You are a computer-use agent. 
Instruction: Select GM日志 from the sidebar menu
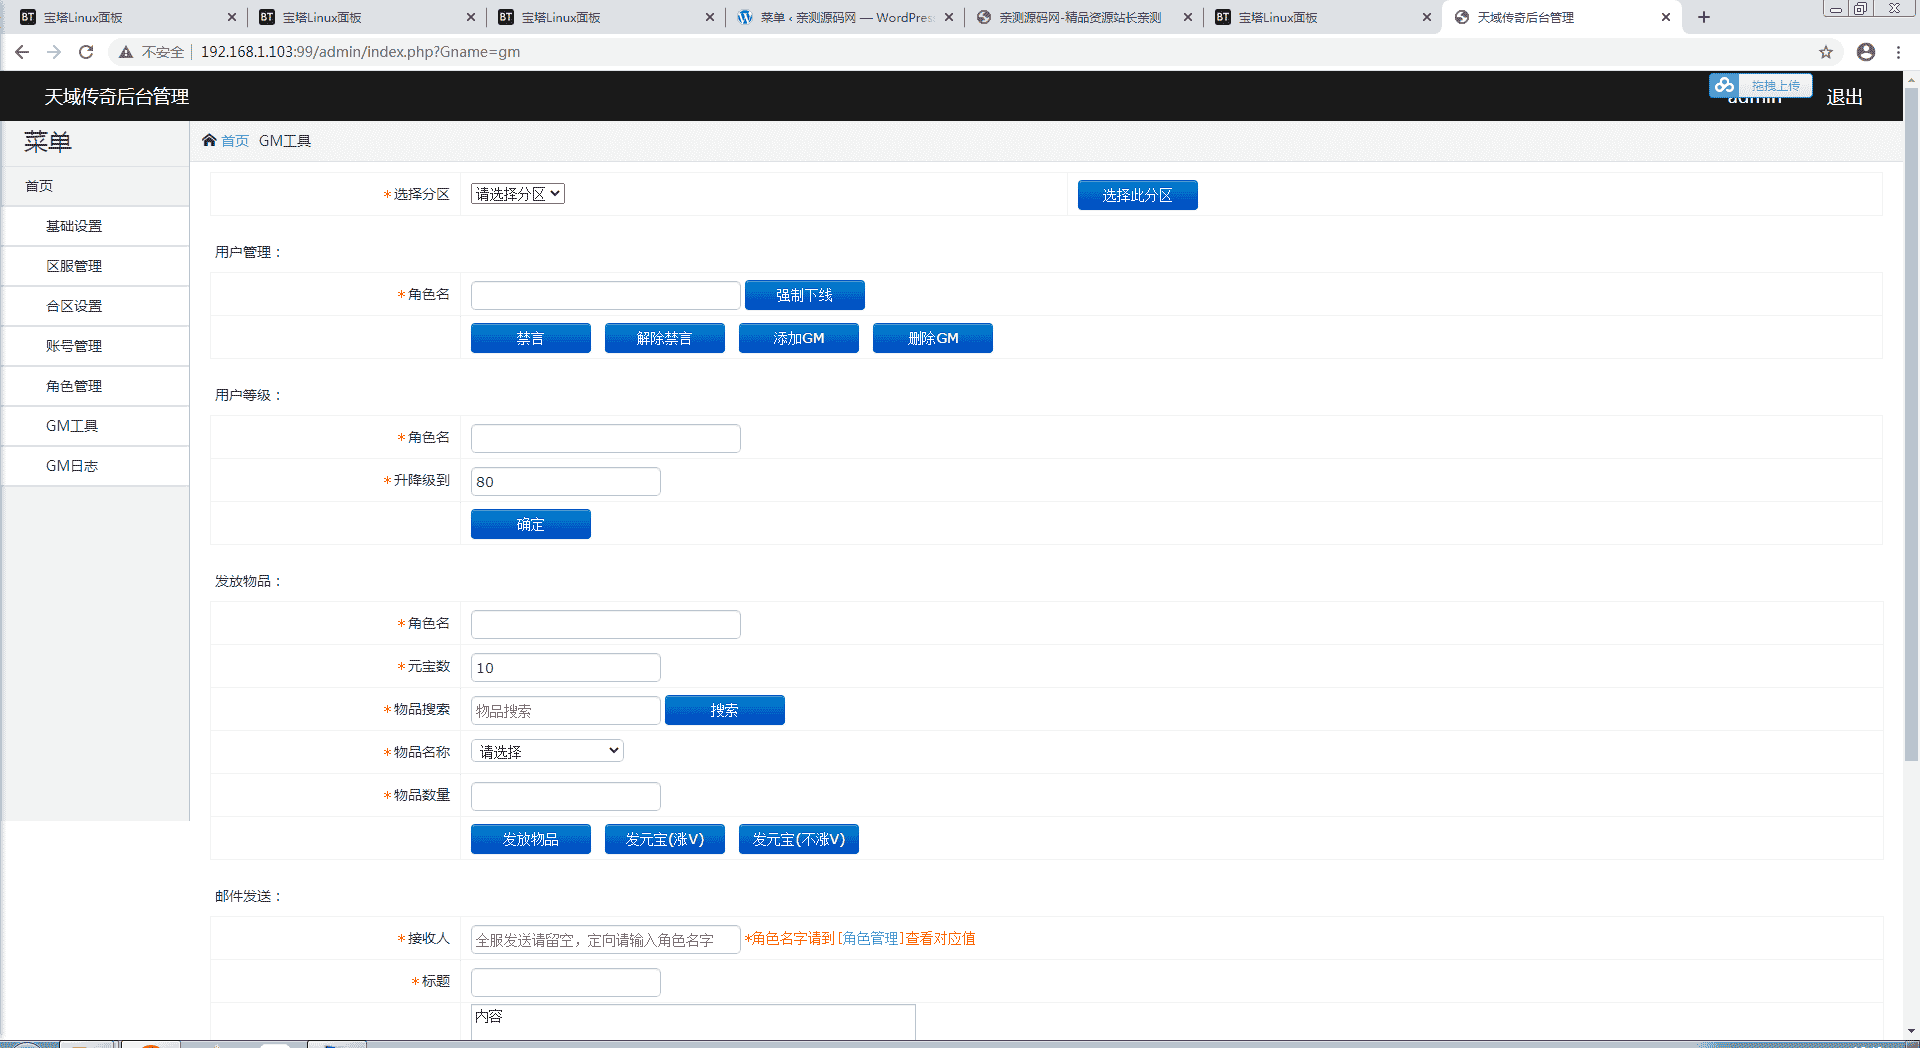[72, 466]
